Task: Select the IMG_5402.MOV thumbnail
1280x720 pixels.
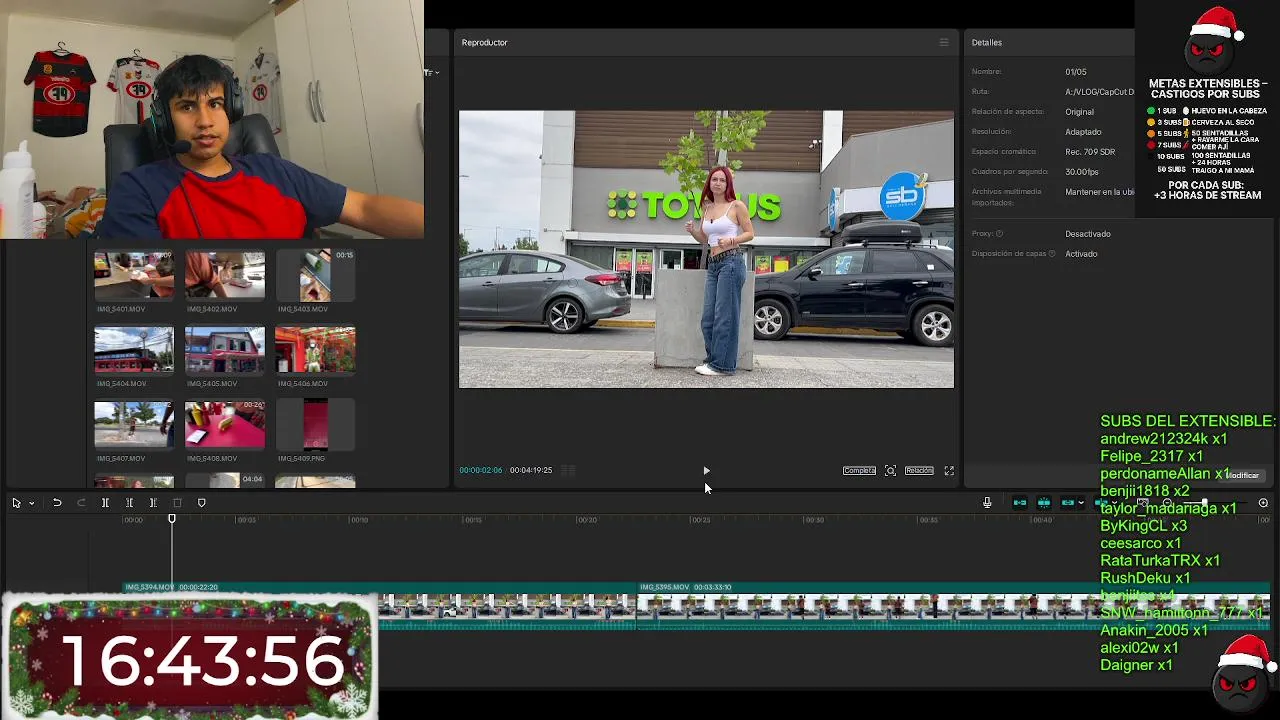Action: click(x=225, y=276)
